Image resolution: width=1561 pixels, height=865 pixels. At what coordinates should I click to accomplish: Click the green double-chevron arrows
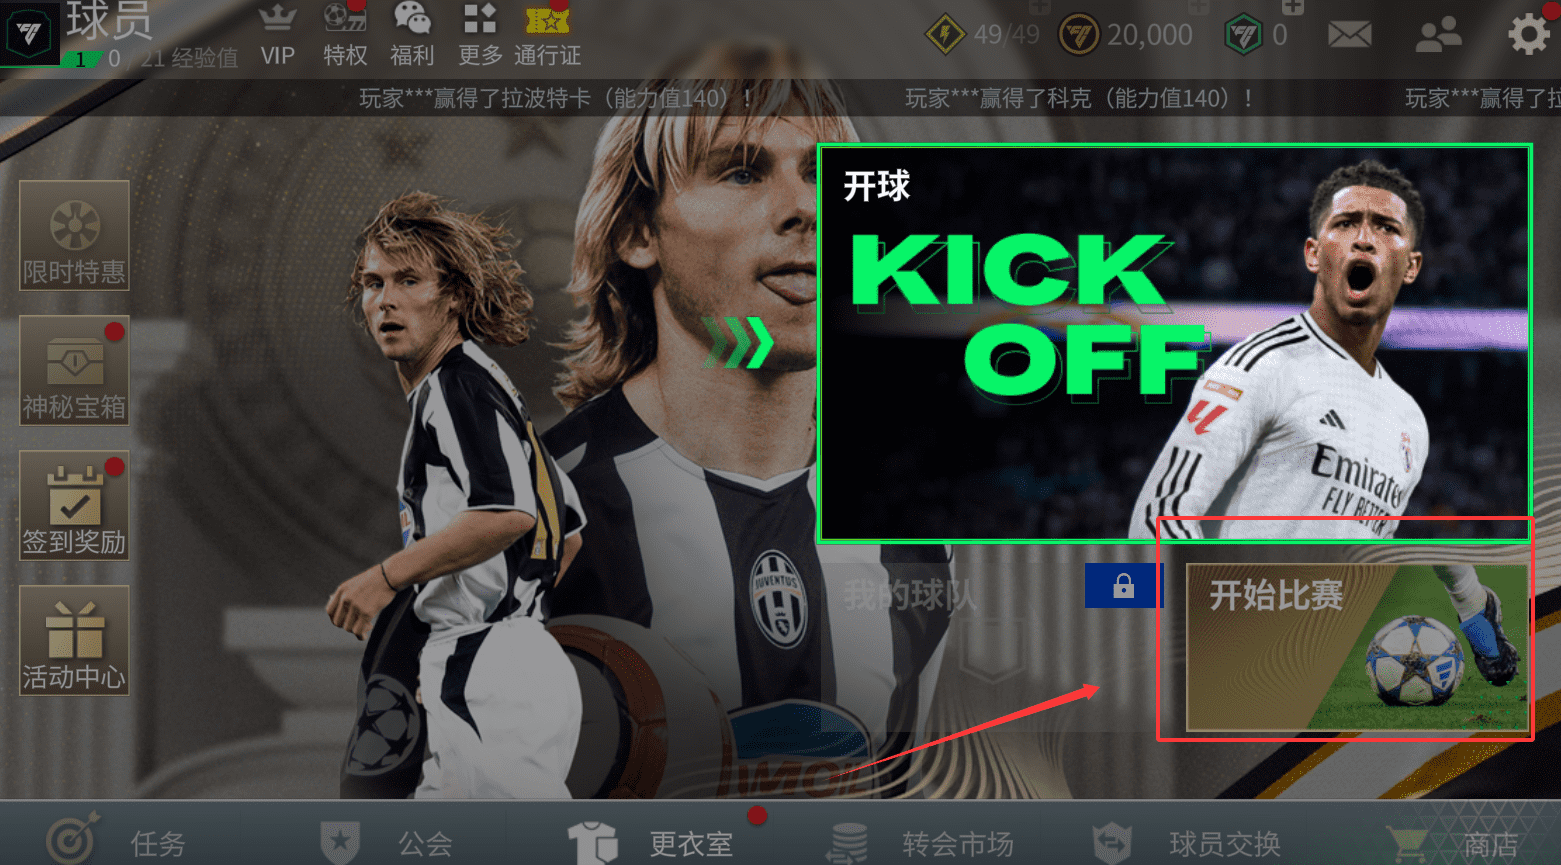[x=738, y=343]
